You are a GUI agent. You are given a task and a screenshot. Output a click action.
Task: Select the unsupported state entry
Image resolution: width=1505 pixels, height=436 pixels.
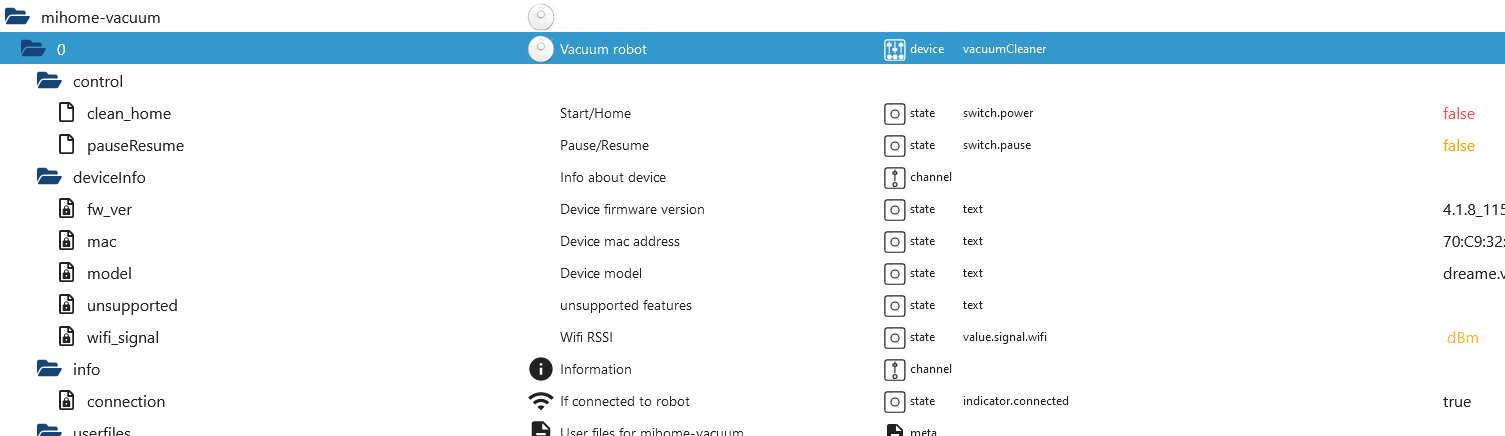(x=132, y=305)
